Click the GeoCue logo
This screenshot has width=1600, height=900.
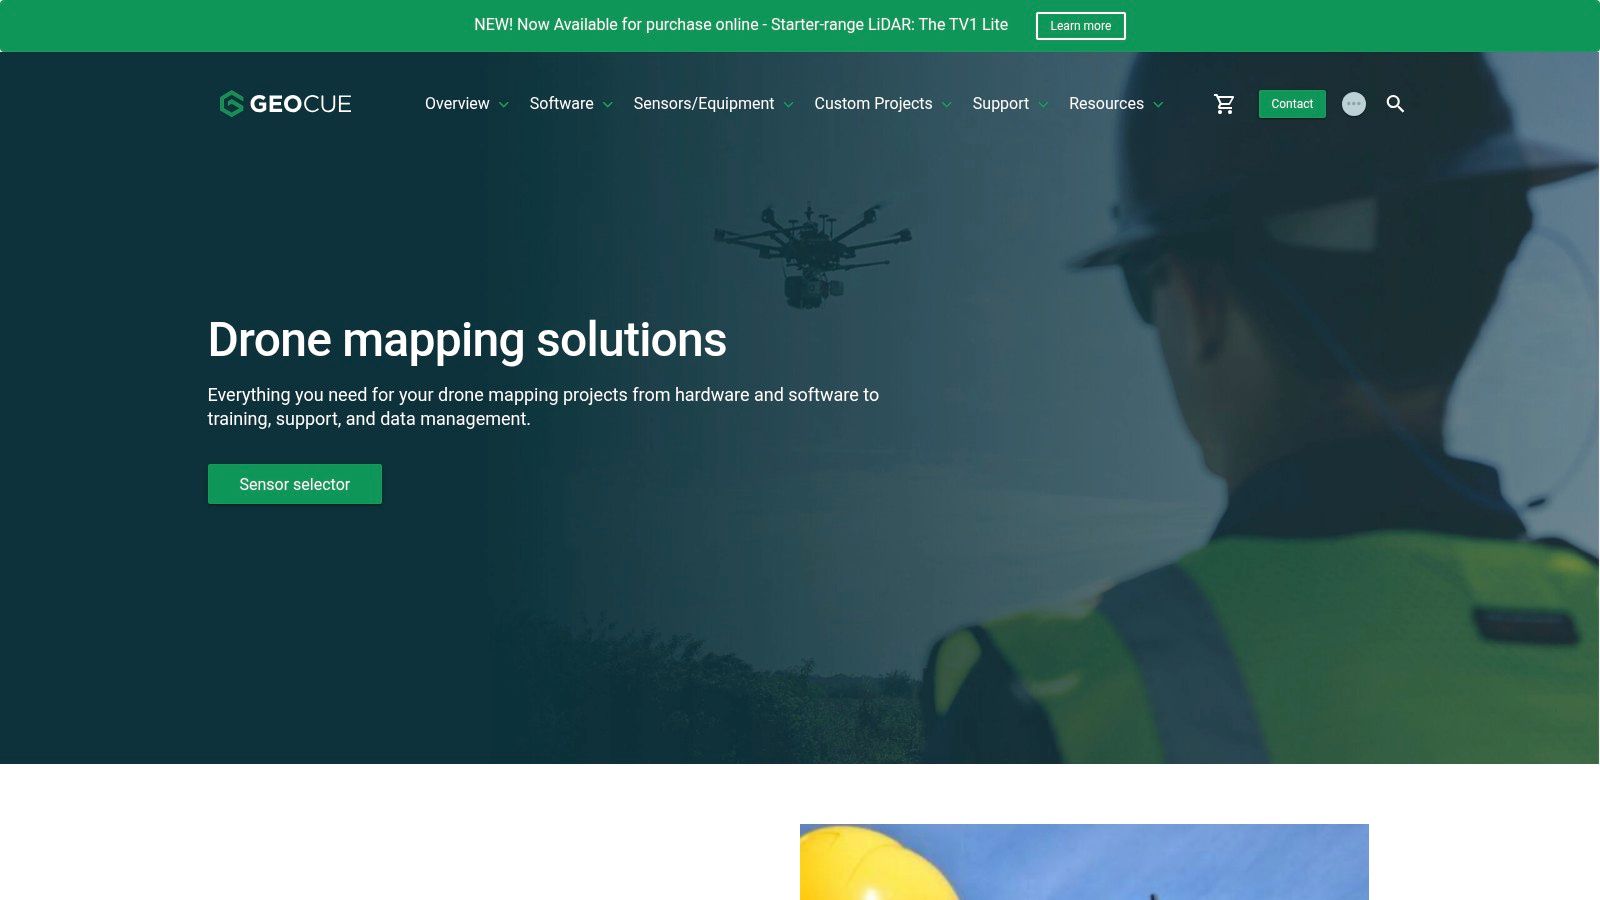tap(285, 104)
